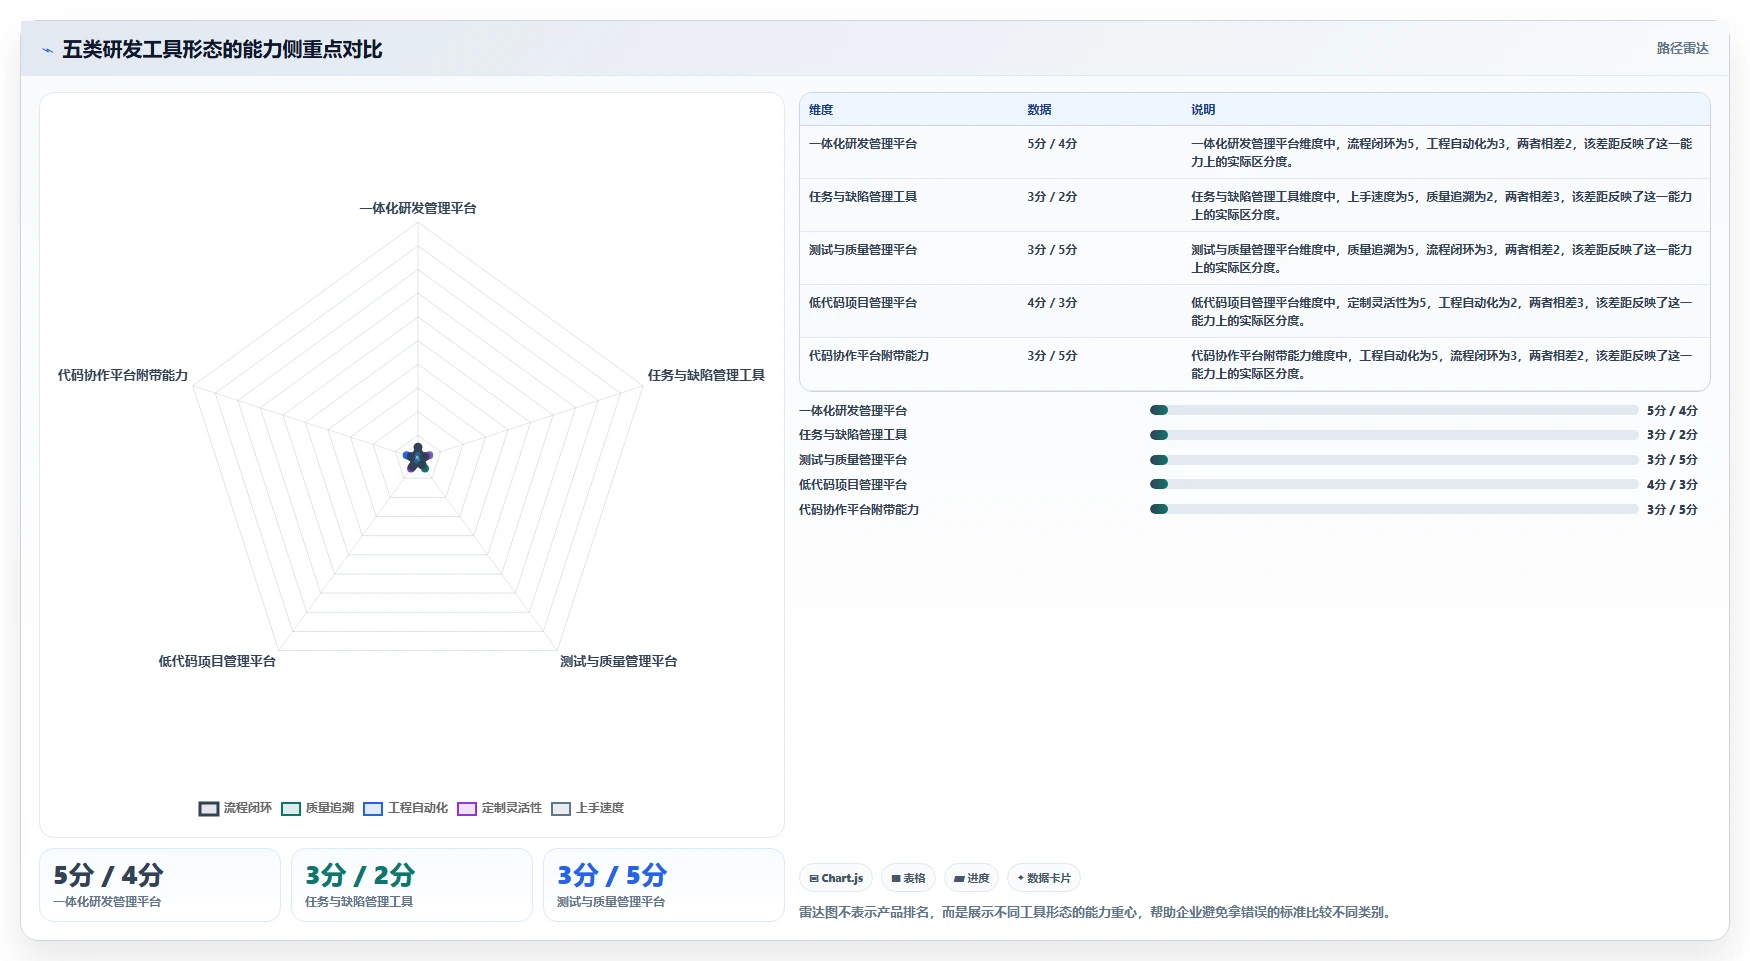Click radar axis label 任务与缺陷管理工具

[x=706, y=375]
